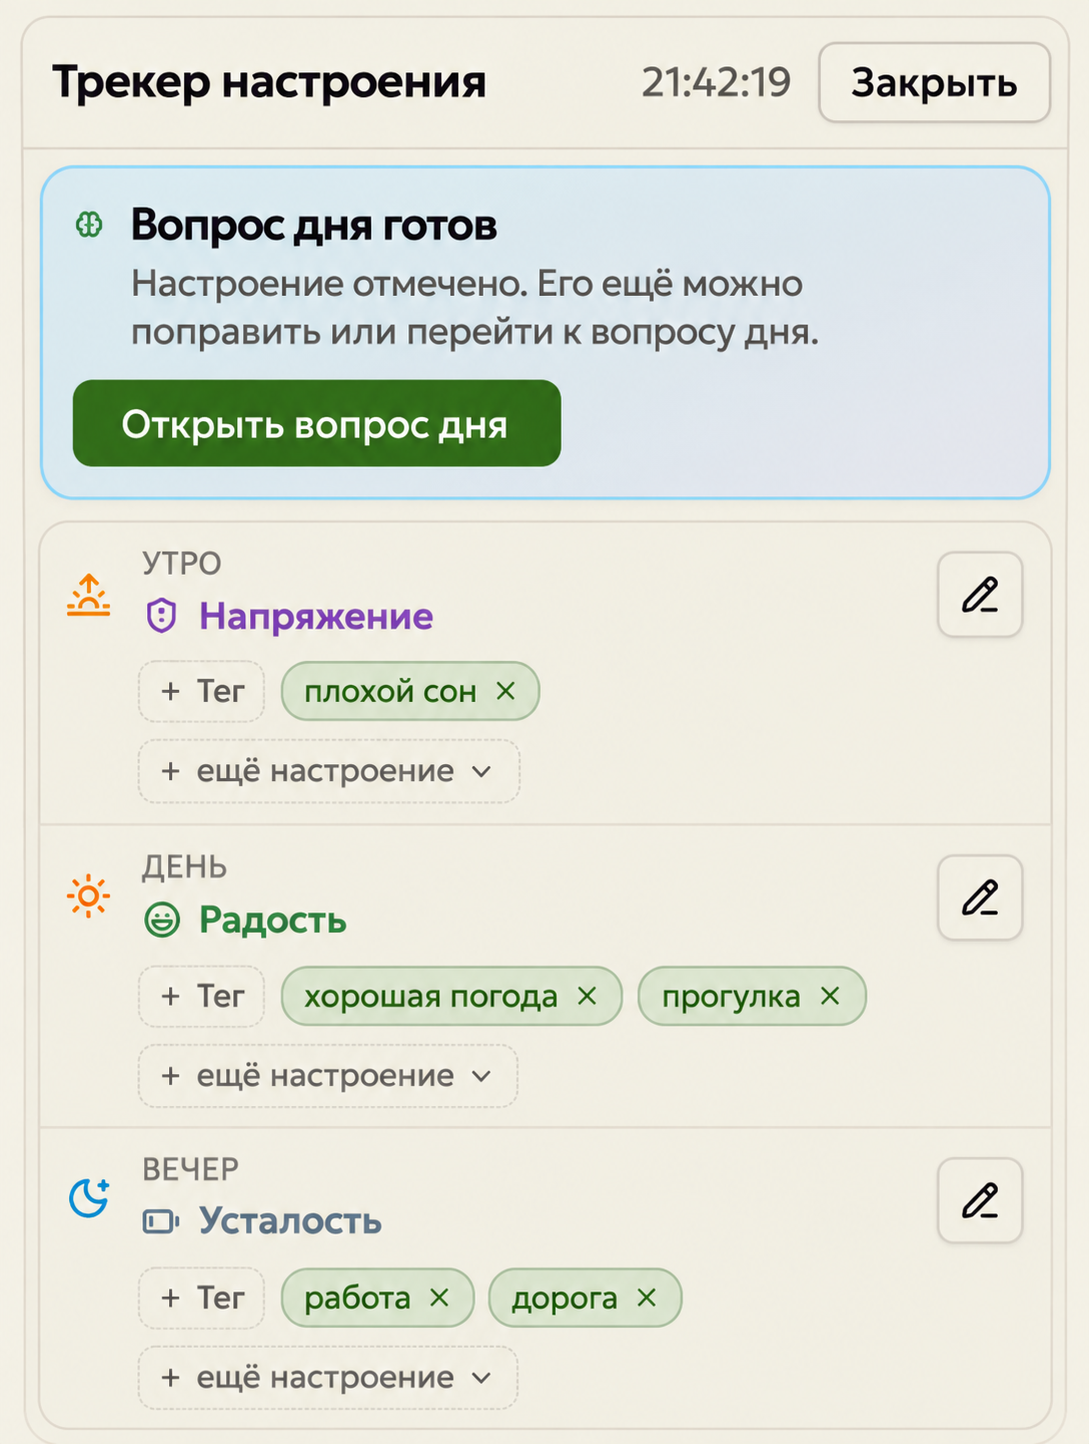
Task: Add a tag to the ВЕЧЕР entry
Action: [202, 1298]
